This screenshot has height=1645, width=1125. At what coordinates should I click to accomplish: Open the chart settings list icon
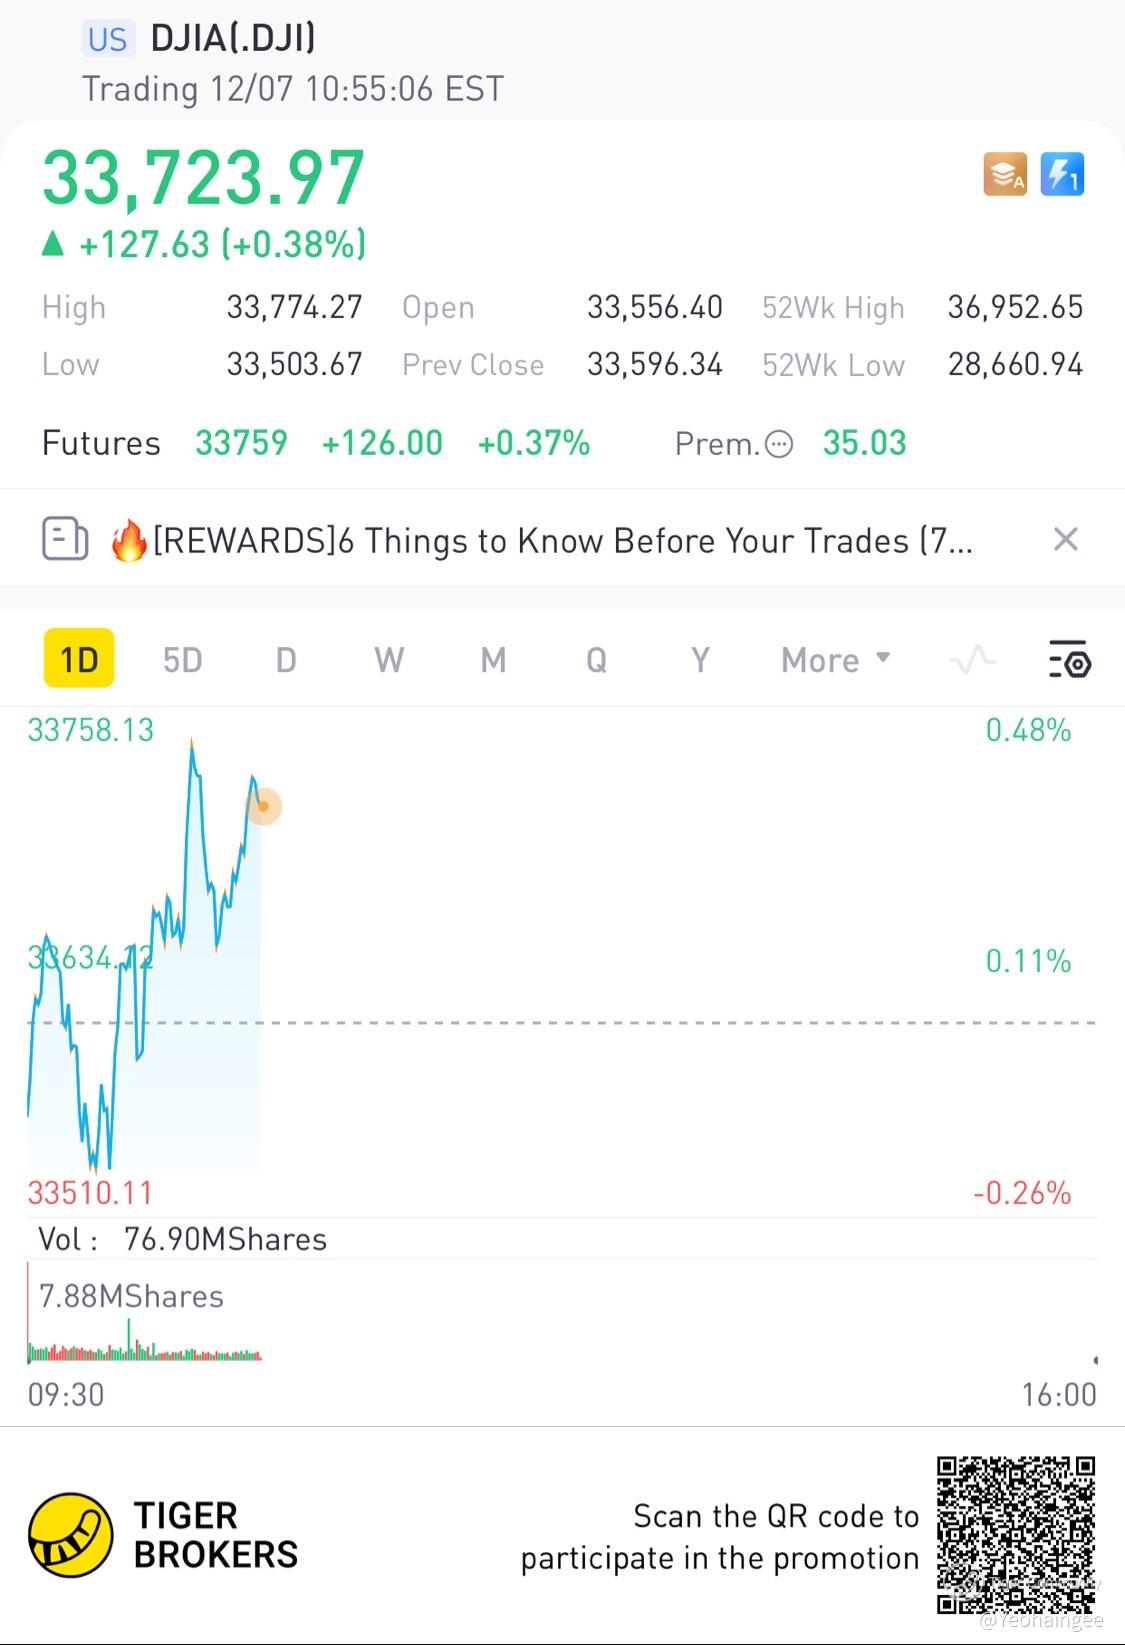point(1069,660)
